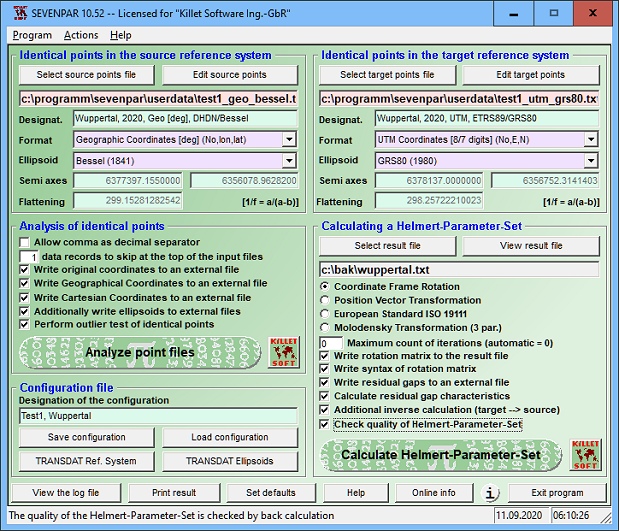Click Load configuration button

pos(230,437)
